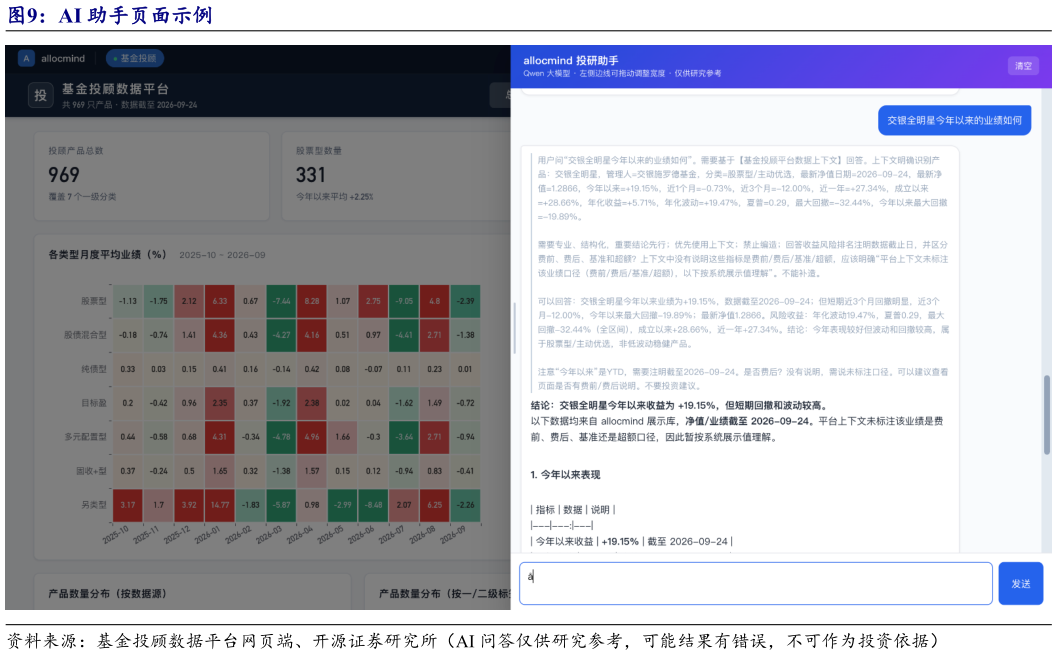Click the heatmap cell valued -8.48

[x=373, y=505]
